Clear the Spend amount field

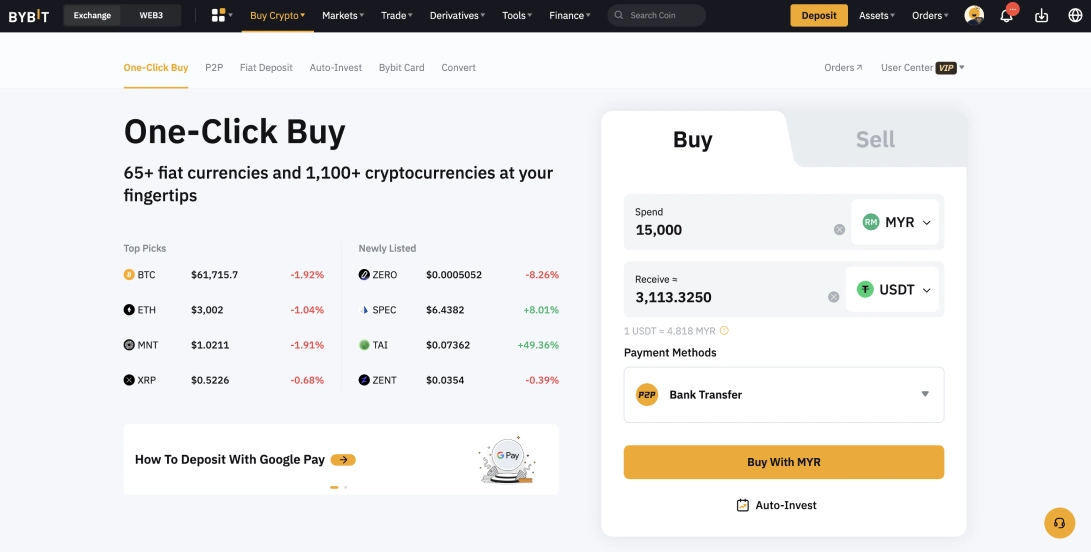pos(839,230)
